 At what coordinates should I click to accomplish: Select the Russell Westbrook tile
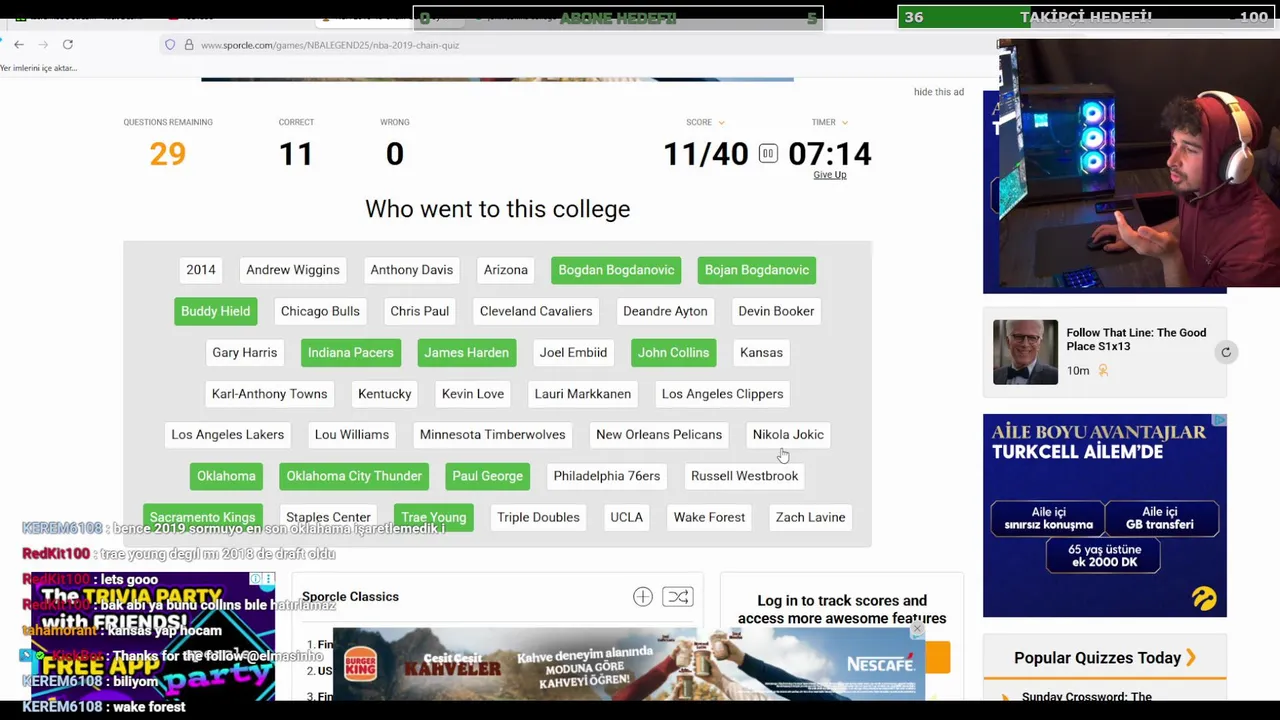pos(745,476)
